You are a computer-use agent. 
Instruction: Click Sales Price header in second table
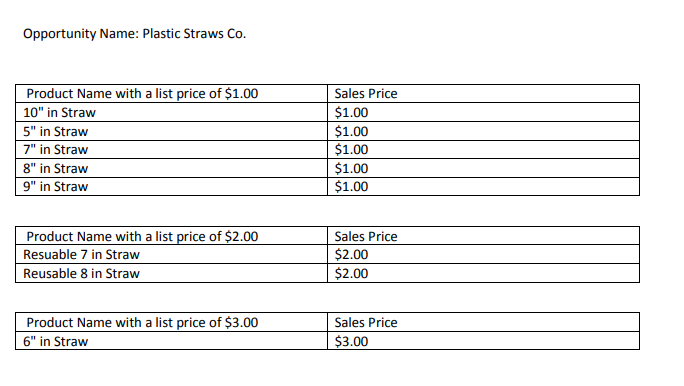[x=484, y=236]
